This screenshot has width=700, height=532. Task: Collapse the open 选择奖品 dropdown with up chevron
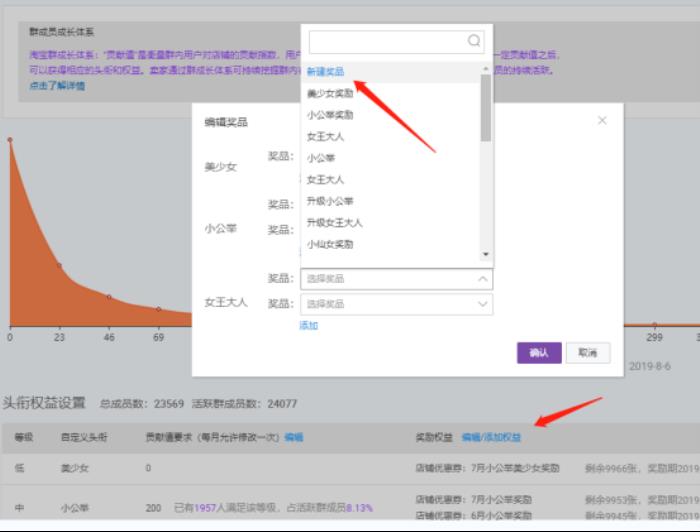[x=483, y=279]
